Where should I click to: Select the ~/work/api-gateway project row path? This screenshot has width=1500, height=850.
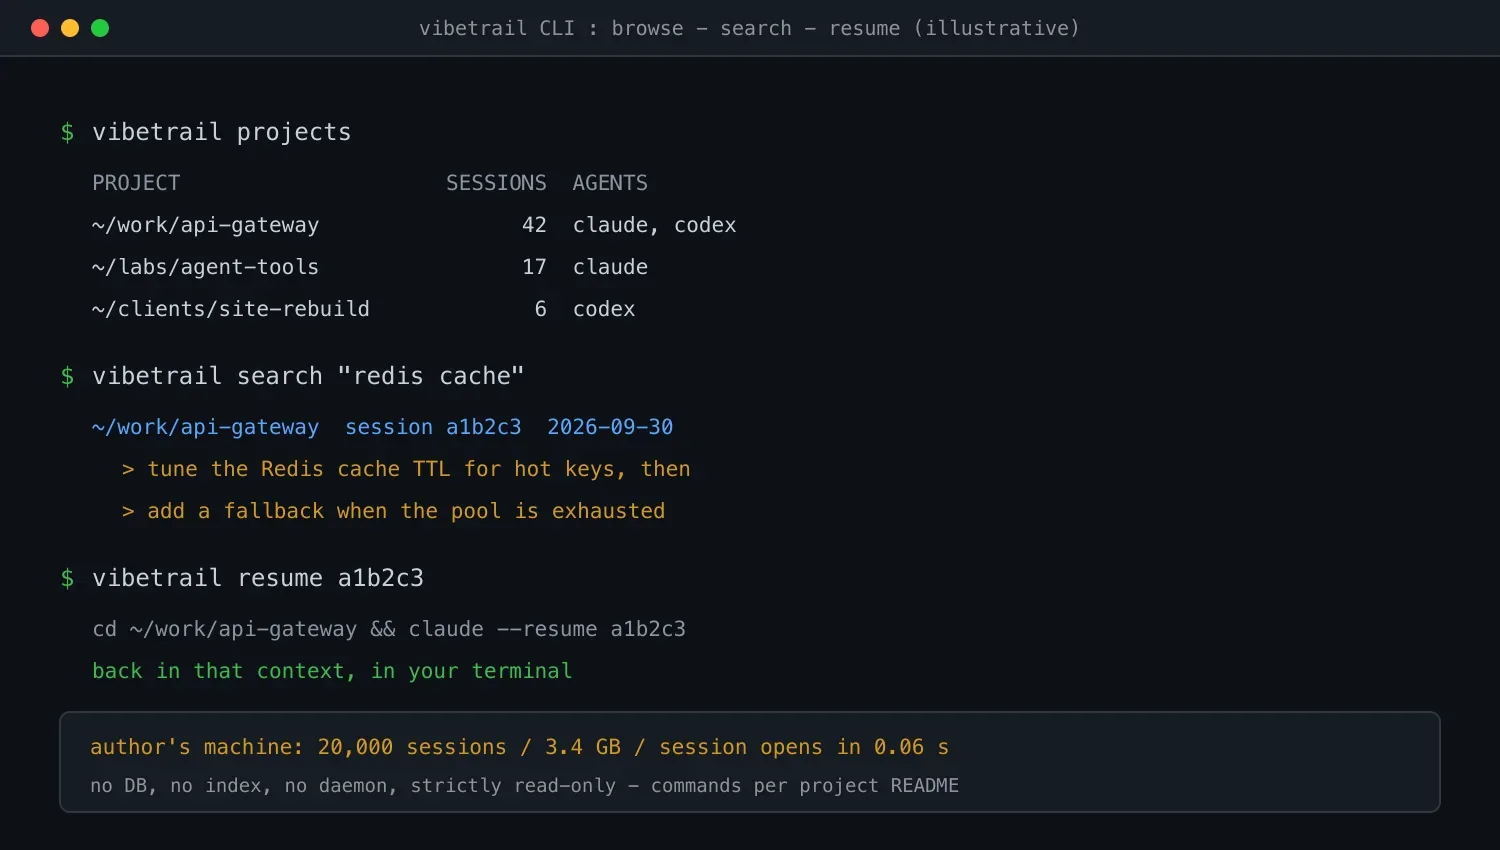pyautogui.click(x=205, y=225)
